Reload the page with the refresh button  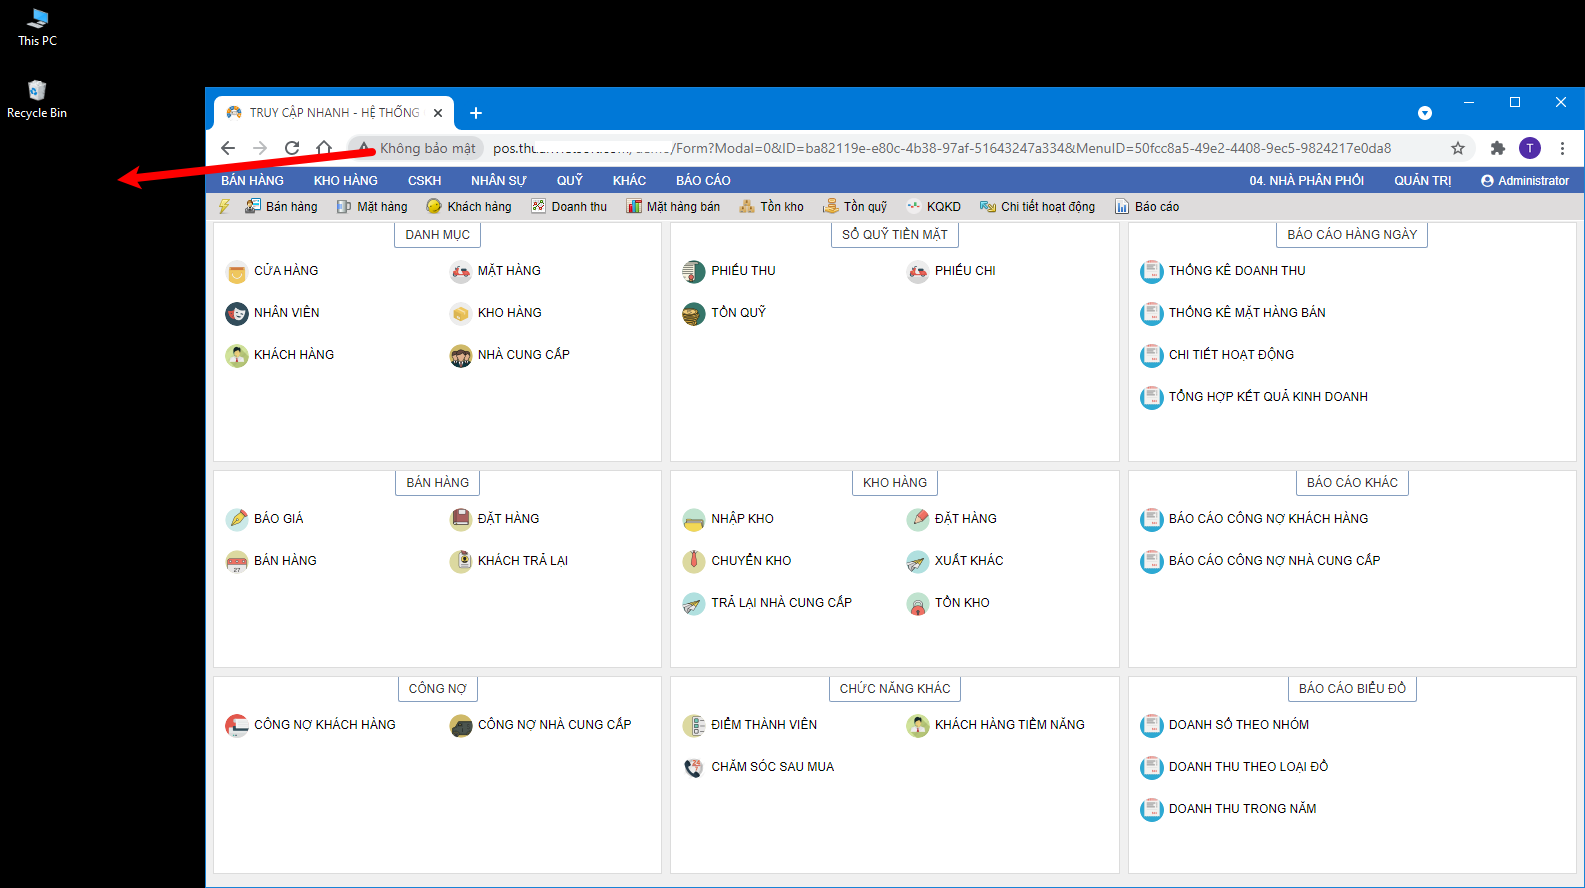point(292,148)
